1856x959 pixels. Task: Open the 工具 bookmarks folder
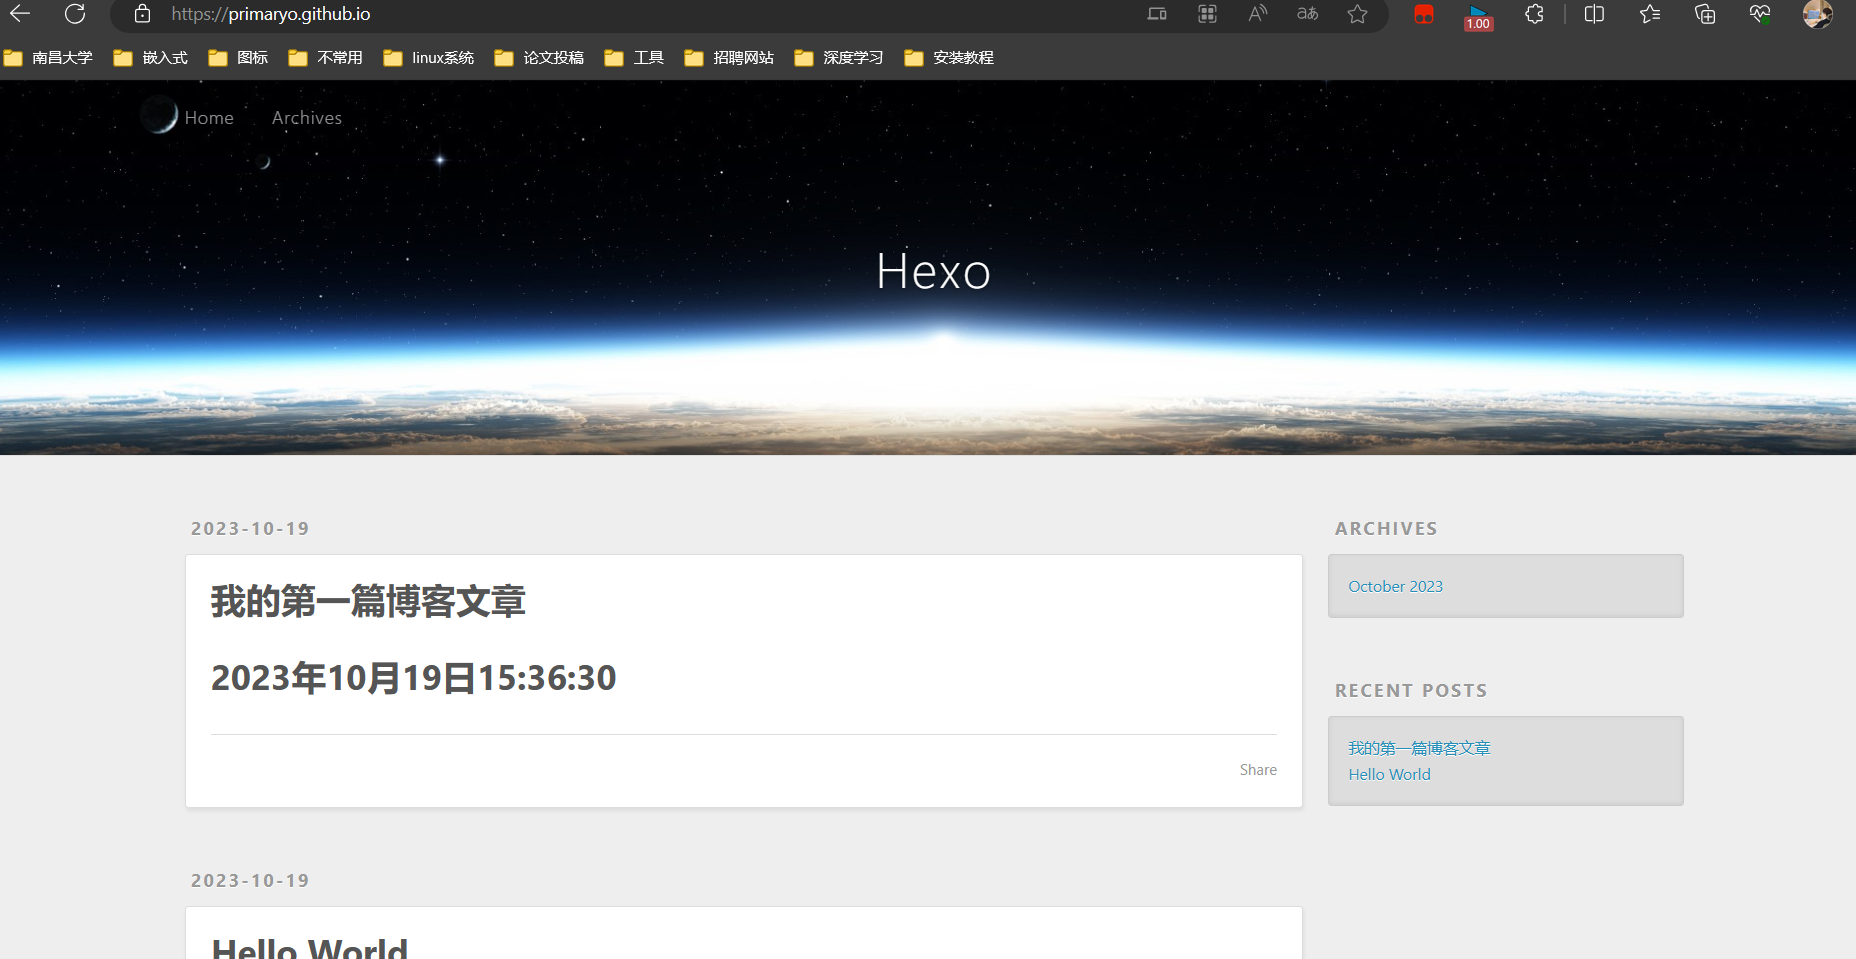(634, 58)
